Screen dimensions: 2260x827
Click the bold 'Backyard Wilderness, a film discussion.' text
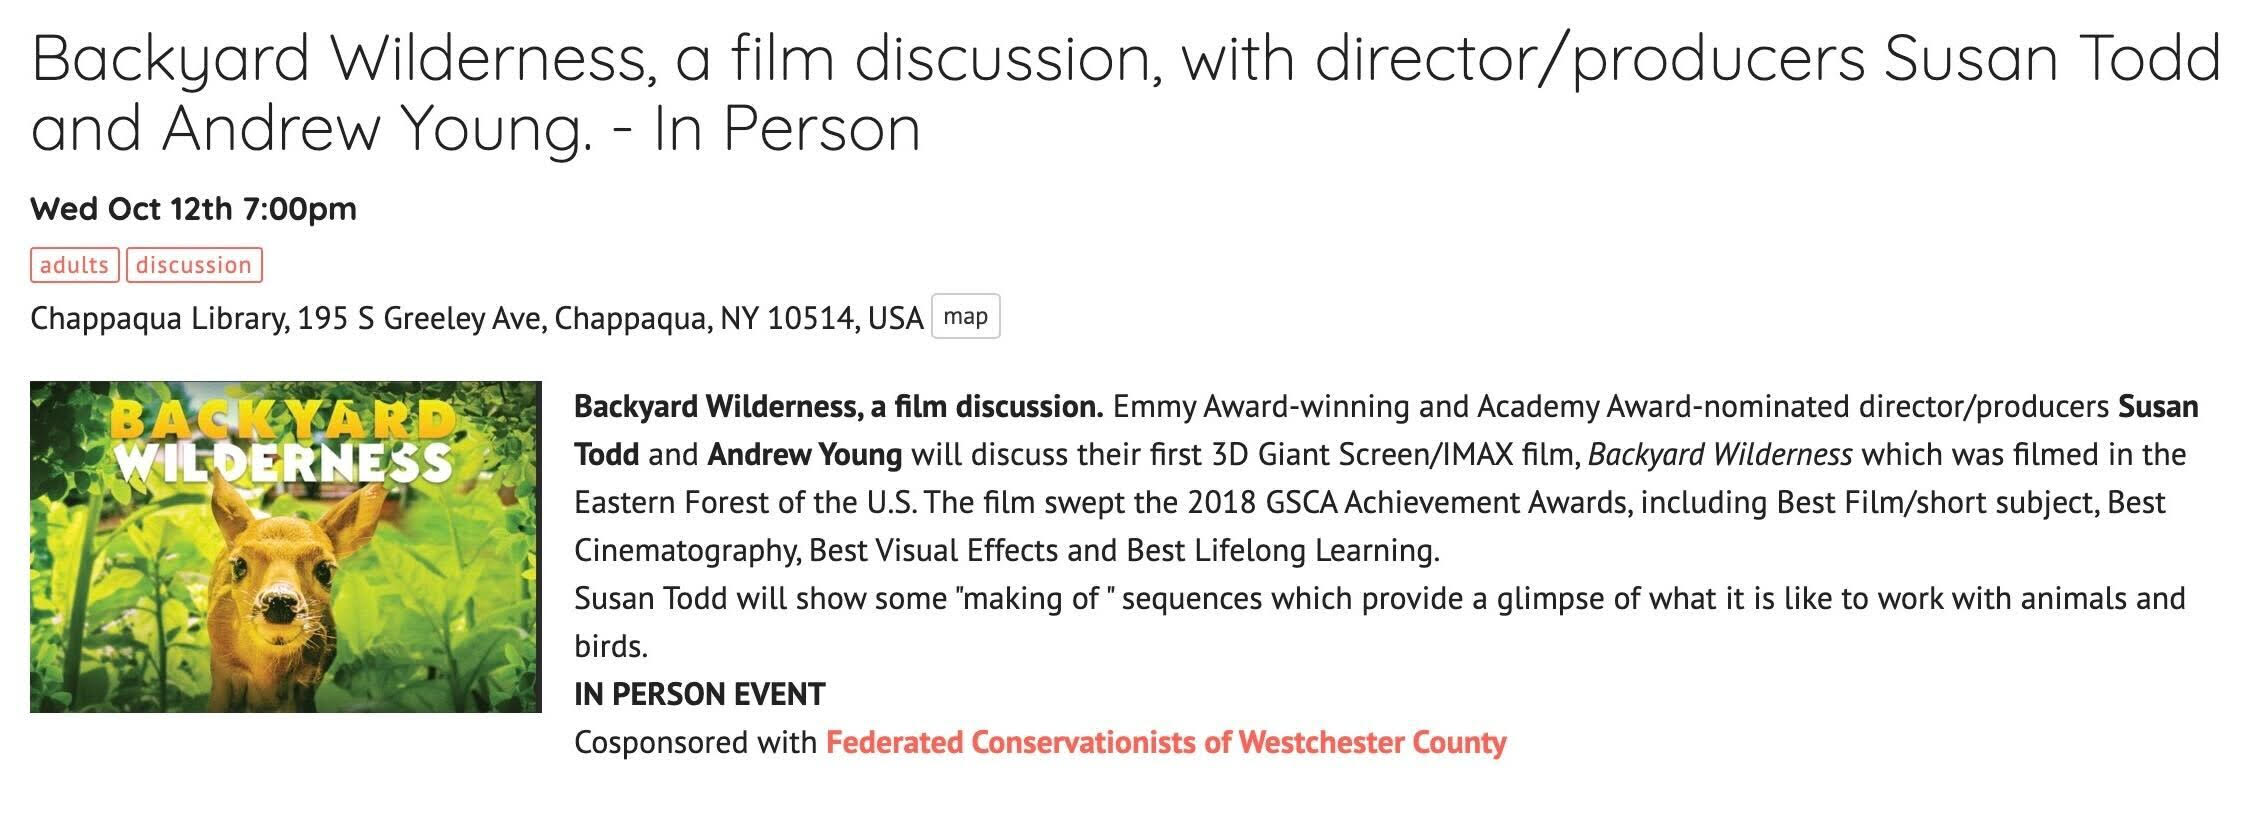838,407
